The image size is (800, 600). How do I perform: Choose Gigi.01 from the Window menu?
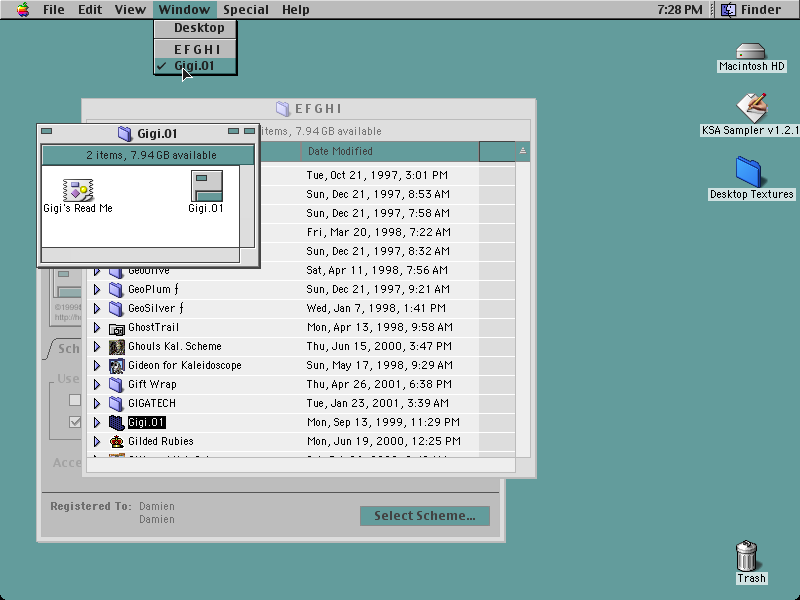click(x=195, y=66)
